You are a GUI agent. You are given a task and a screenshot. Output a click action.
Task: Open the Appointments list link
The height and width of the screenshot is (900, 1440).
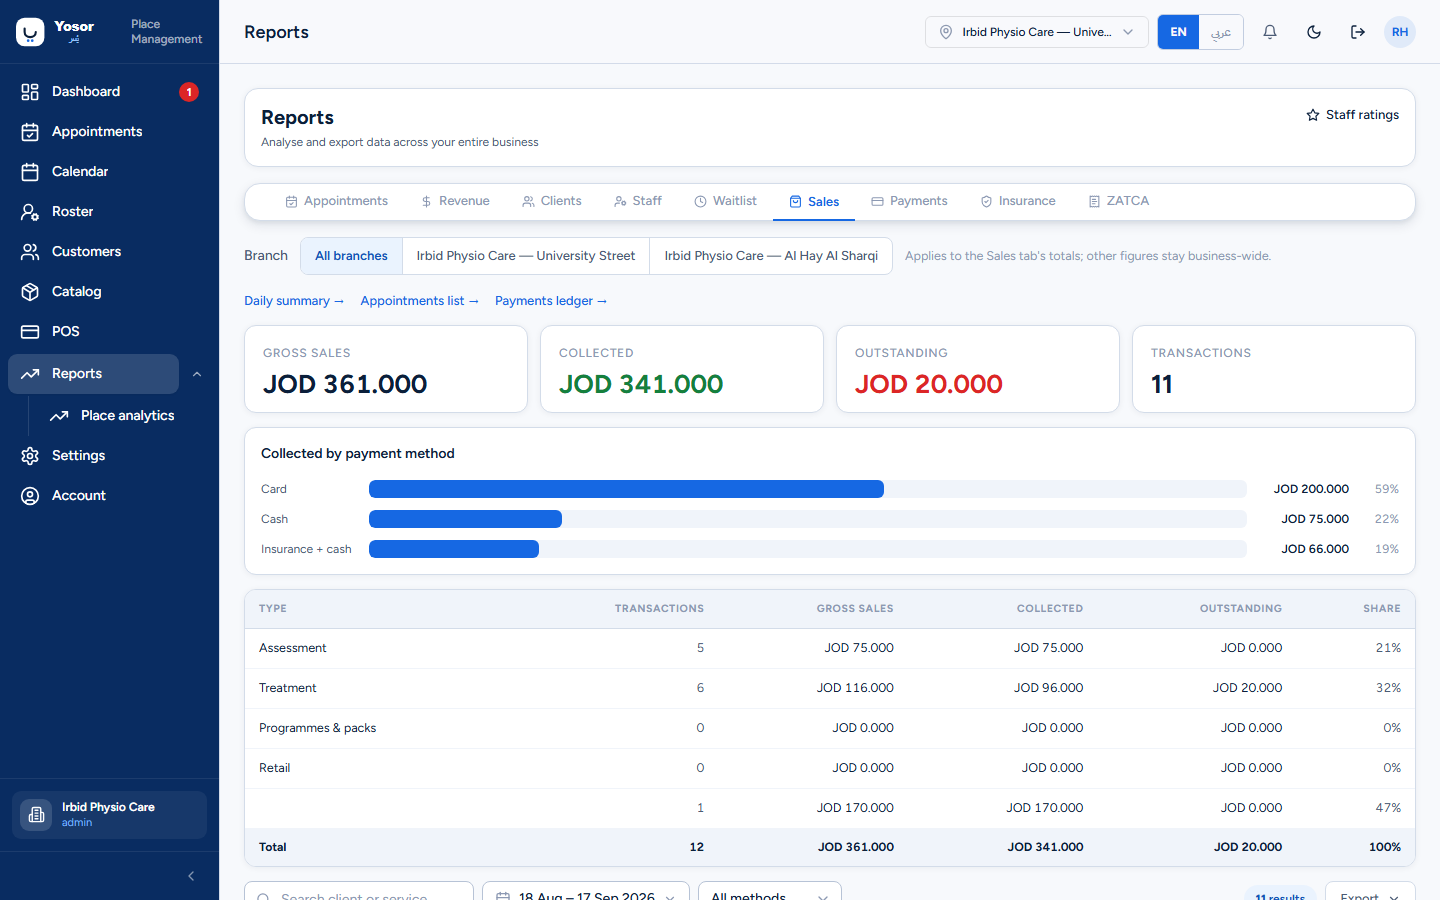(x=419, y=301)
